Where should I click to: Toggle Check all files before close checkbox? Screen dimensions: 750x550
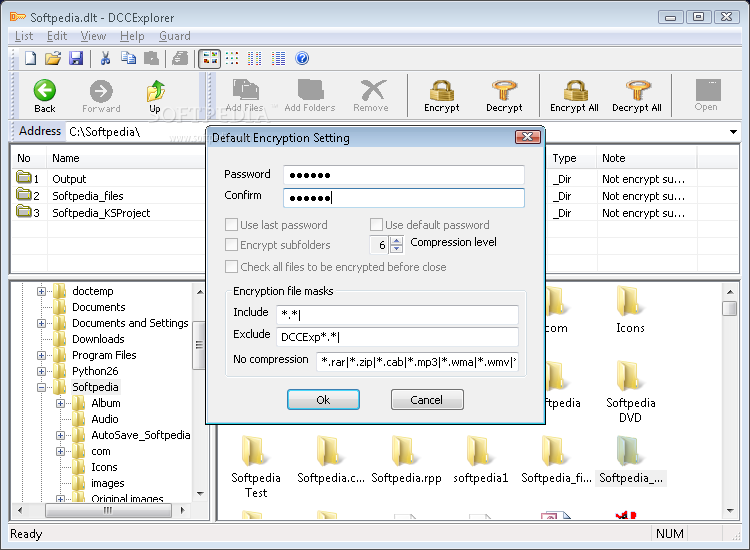(232, 267)
